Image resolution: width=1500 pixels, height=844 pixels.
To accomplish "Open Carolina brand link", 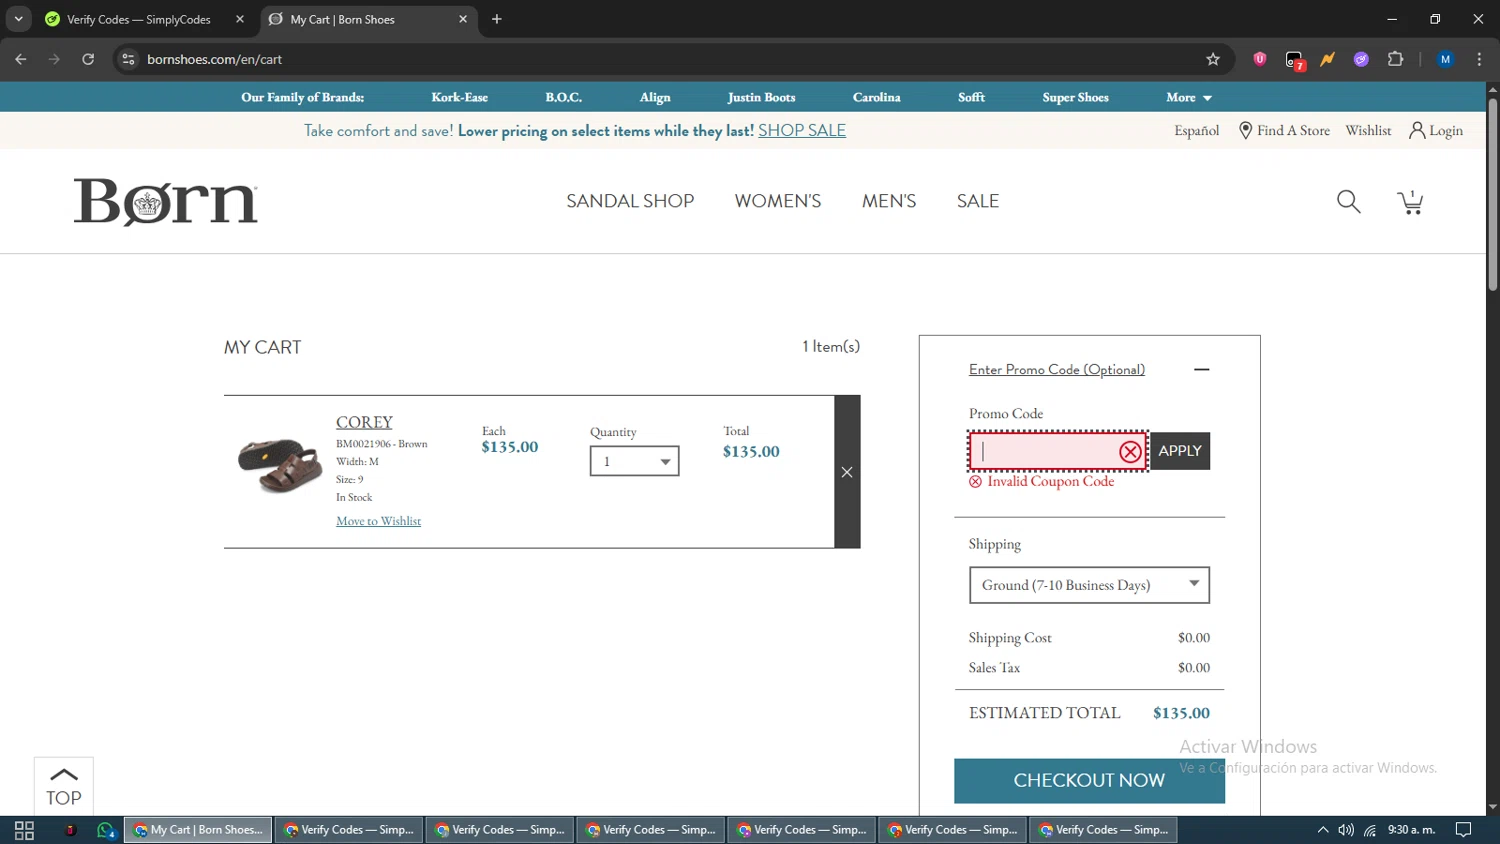I will 876,97.
